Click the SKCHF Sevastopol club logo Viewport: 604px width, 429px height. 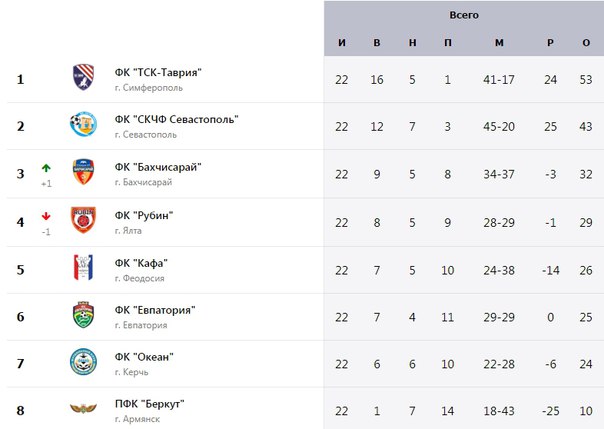click(x=83, y=124)
